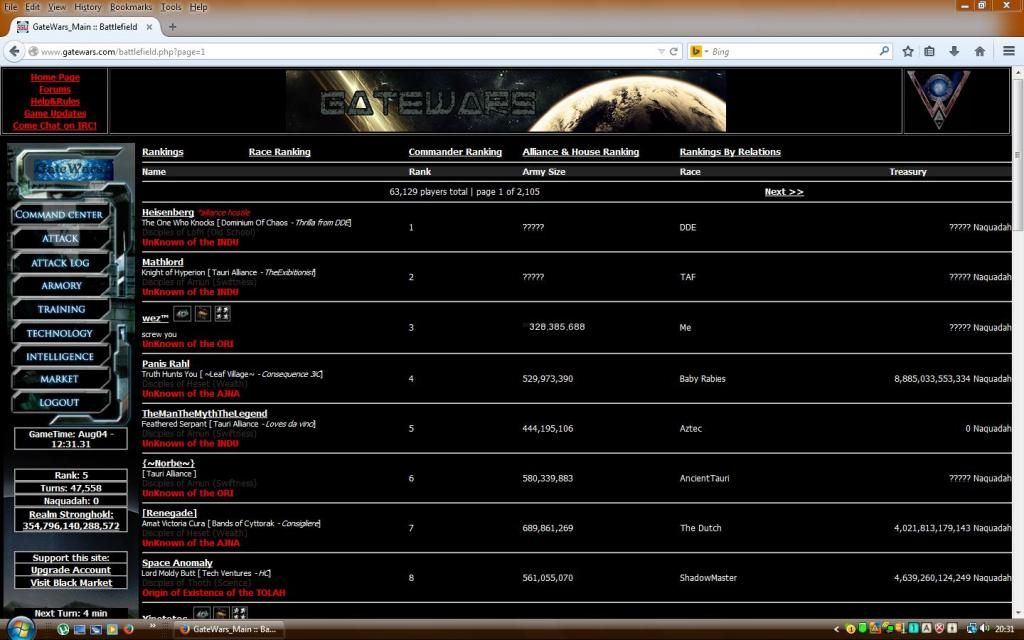Go to the Next >> page link
This screenshot has height=640, width=1024.
tap(783, 192)
